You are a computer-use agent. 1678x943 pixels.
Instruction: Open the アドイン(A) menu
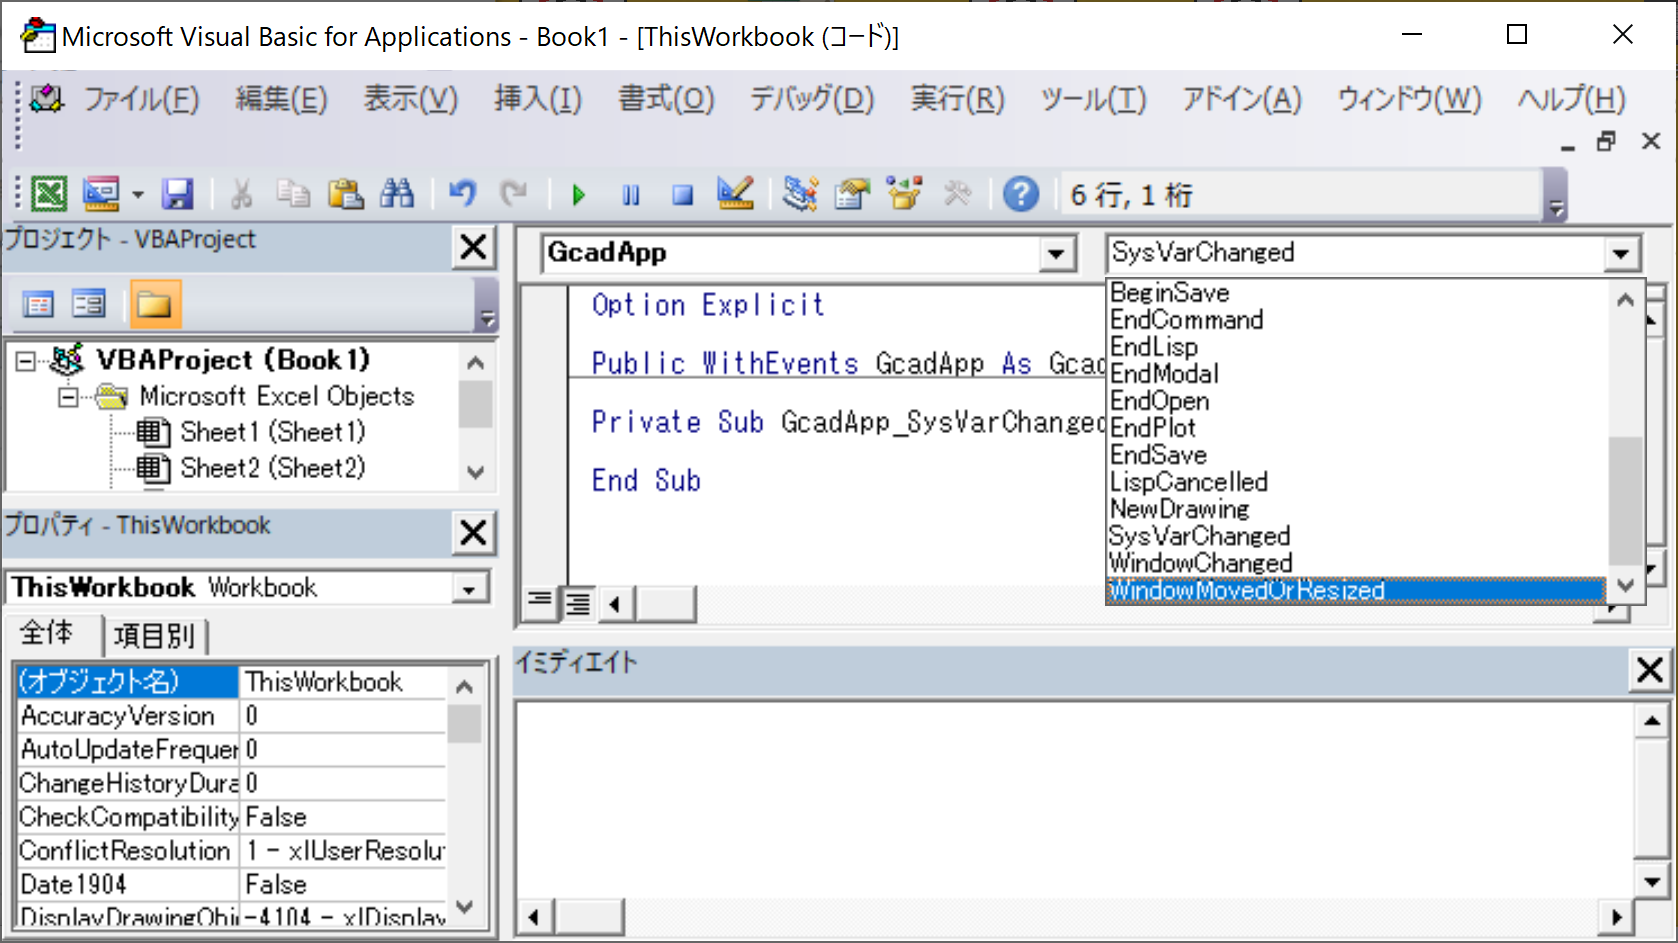pyautogui.click(x=1242, y=99)
